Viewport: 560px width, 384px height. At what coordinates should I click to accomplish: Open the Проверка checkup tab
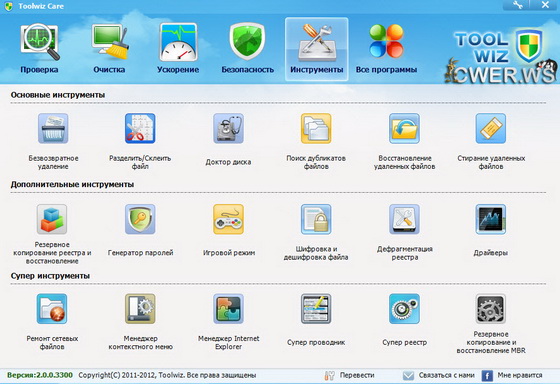[x=39, y=48]
